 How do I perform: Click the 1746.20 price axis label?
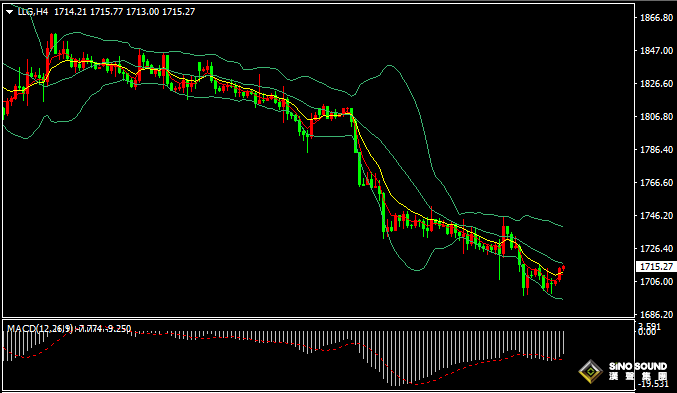tap(656, 216)
